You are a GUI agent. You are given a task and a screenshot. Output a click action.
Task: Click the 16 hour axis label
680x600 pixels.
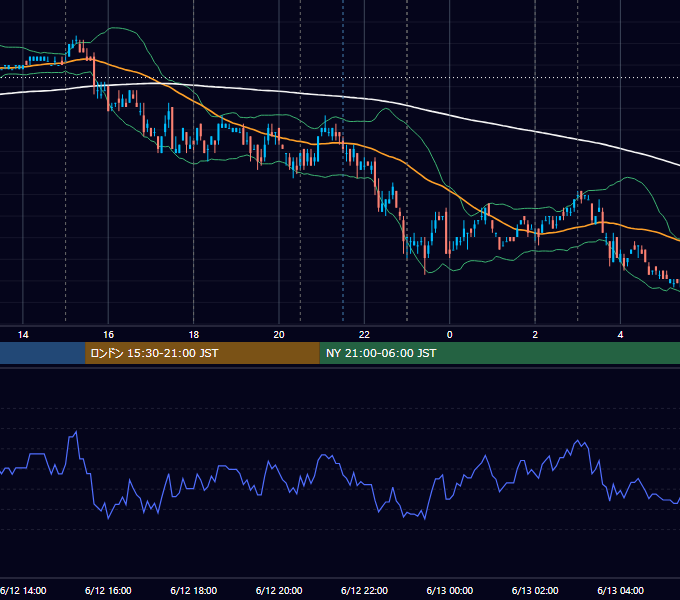coord(108,335)
